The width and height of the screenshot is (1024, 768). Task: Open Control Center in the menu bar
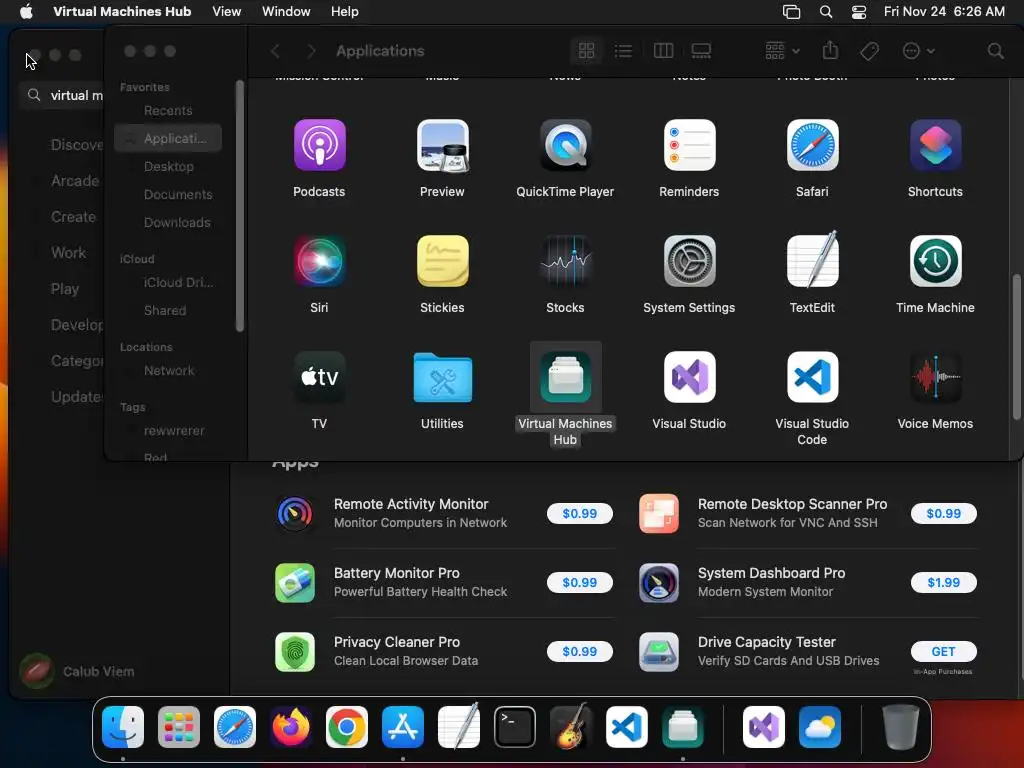click(859, 12)
